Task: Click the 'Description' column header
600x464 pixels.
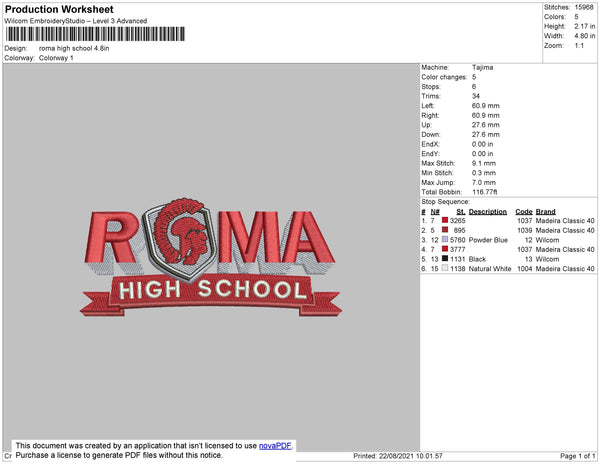Action: click(488, 212)
